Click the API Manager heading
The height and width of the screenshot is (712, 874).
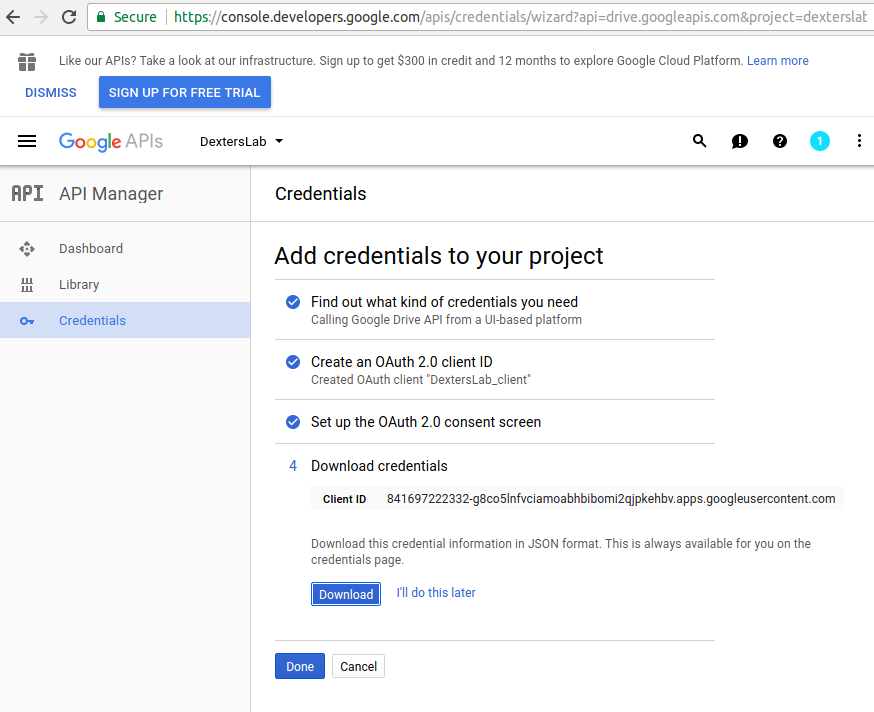pos(111,193)
